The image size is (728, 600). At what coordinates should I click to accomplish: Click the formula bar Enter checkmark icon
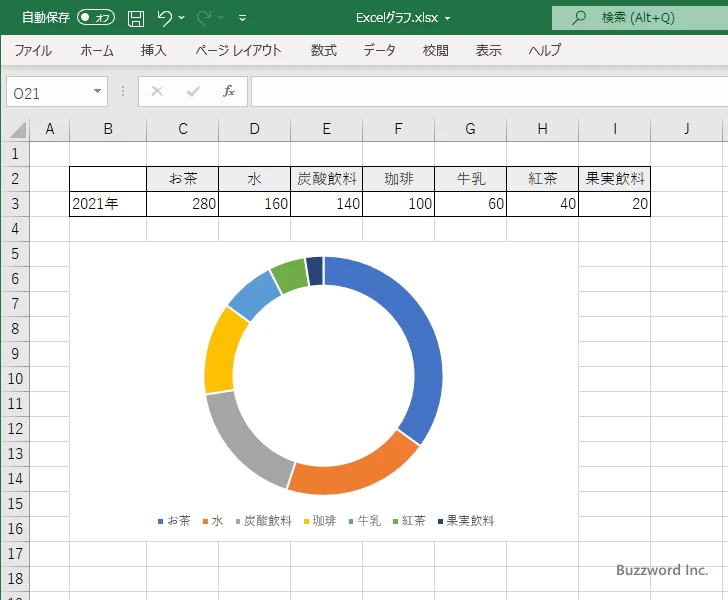(193, 91)
